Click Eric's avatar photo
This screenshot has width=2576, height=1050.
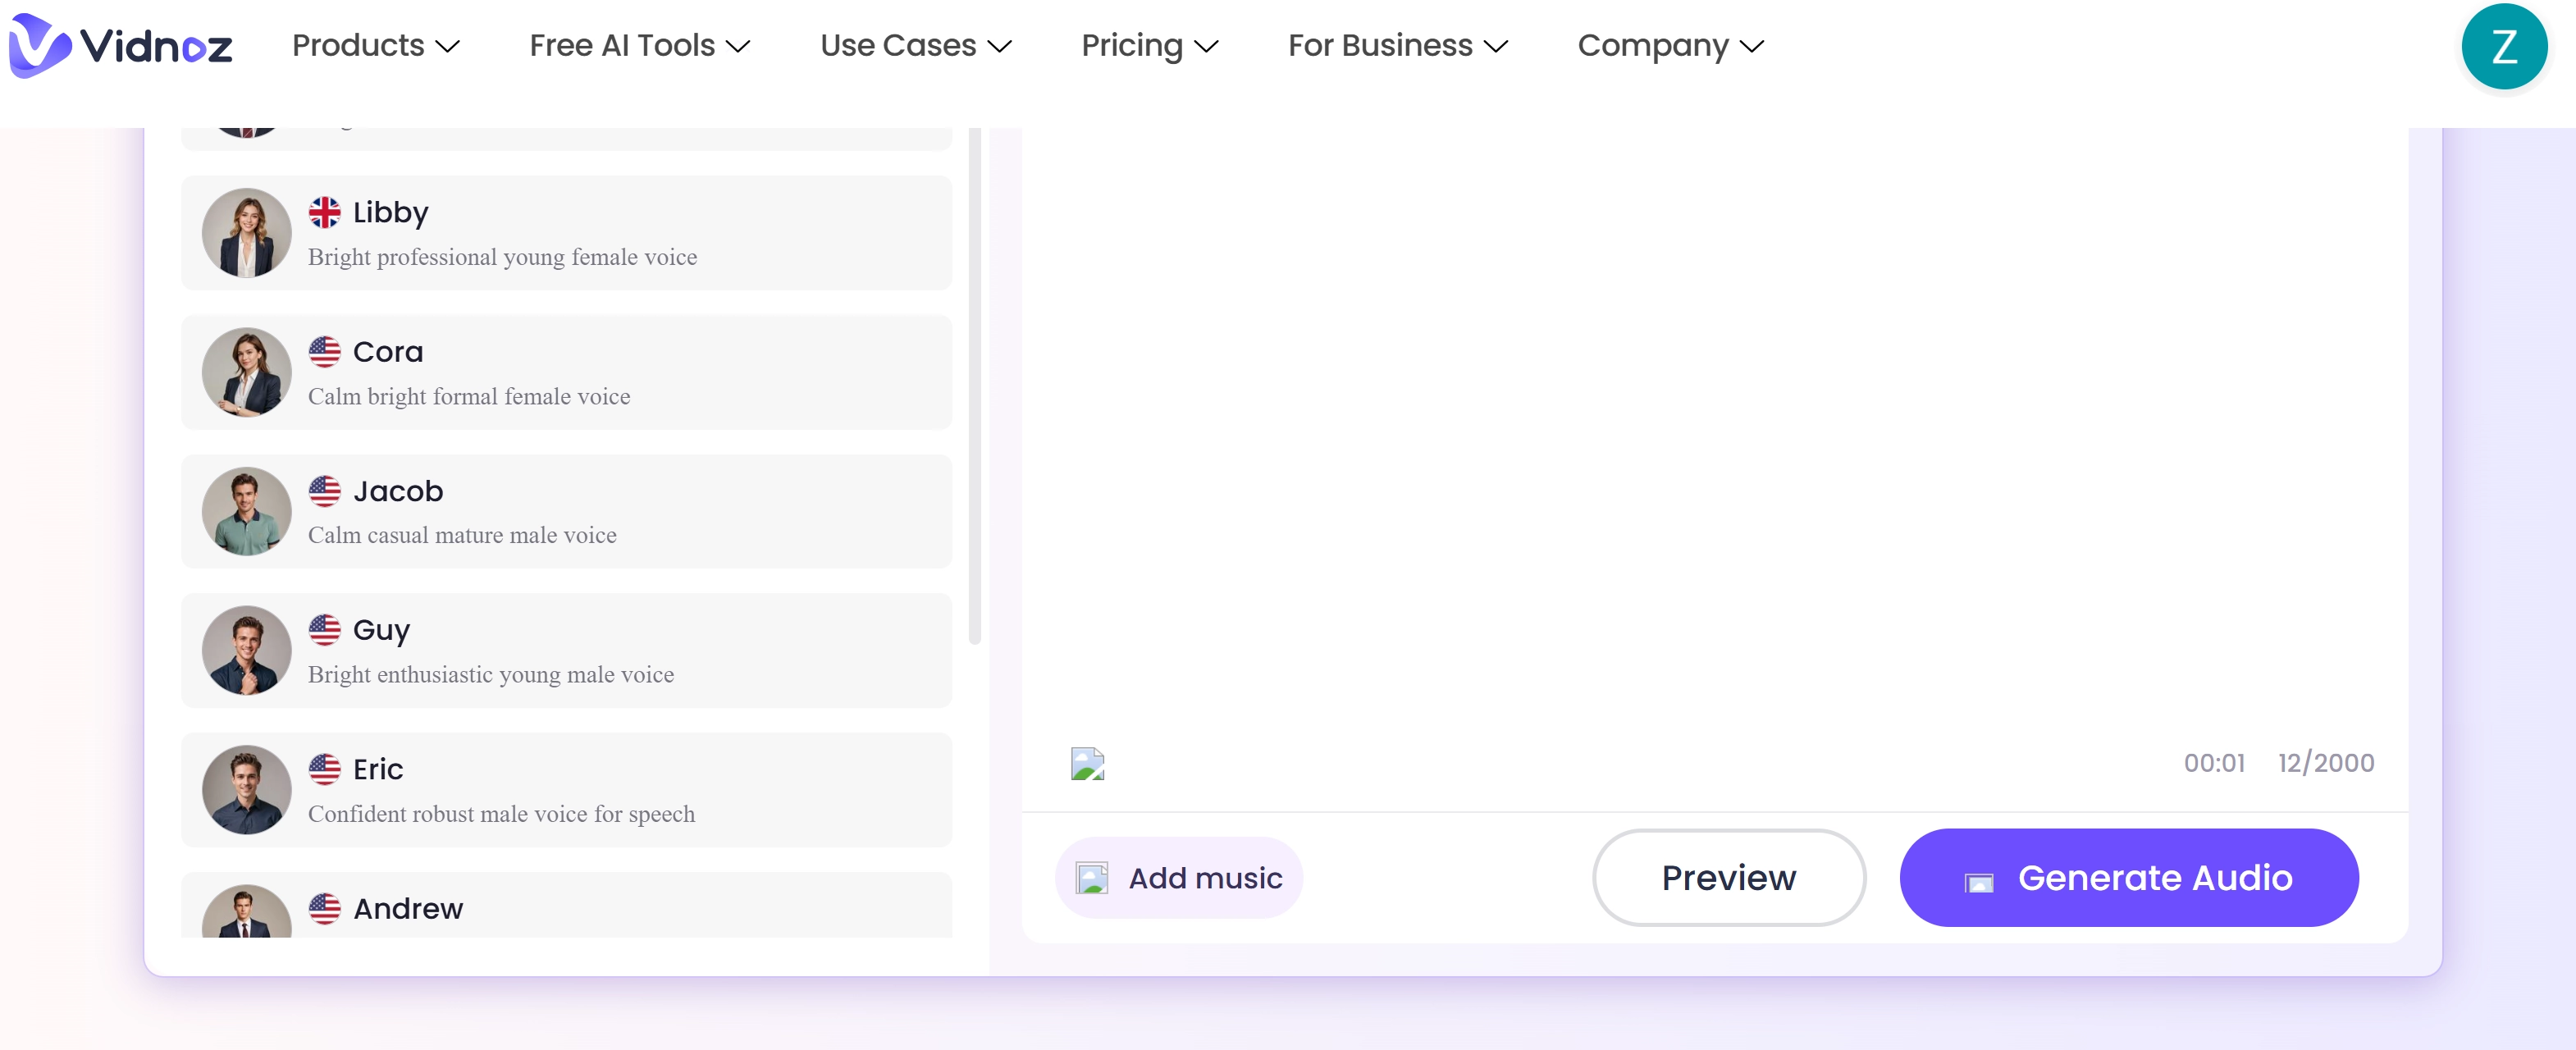pyautogui.click(x=246, y=789)
